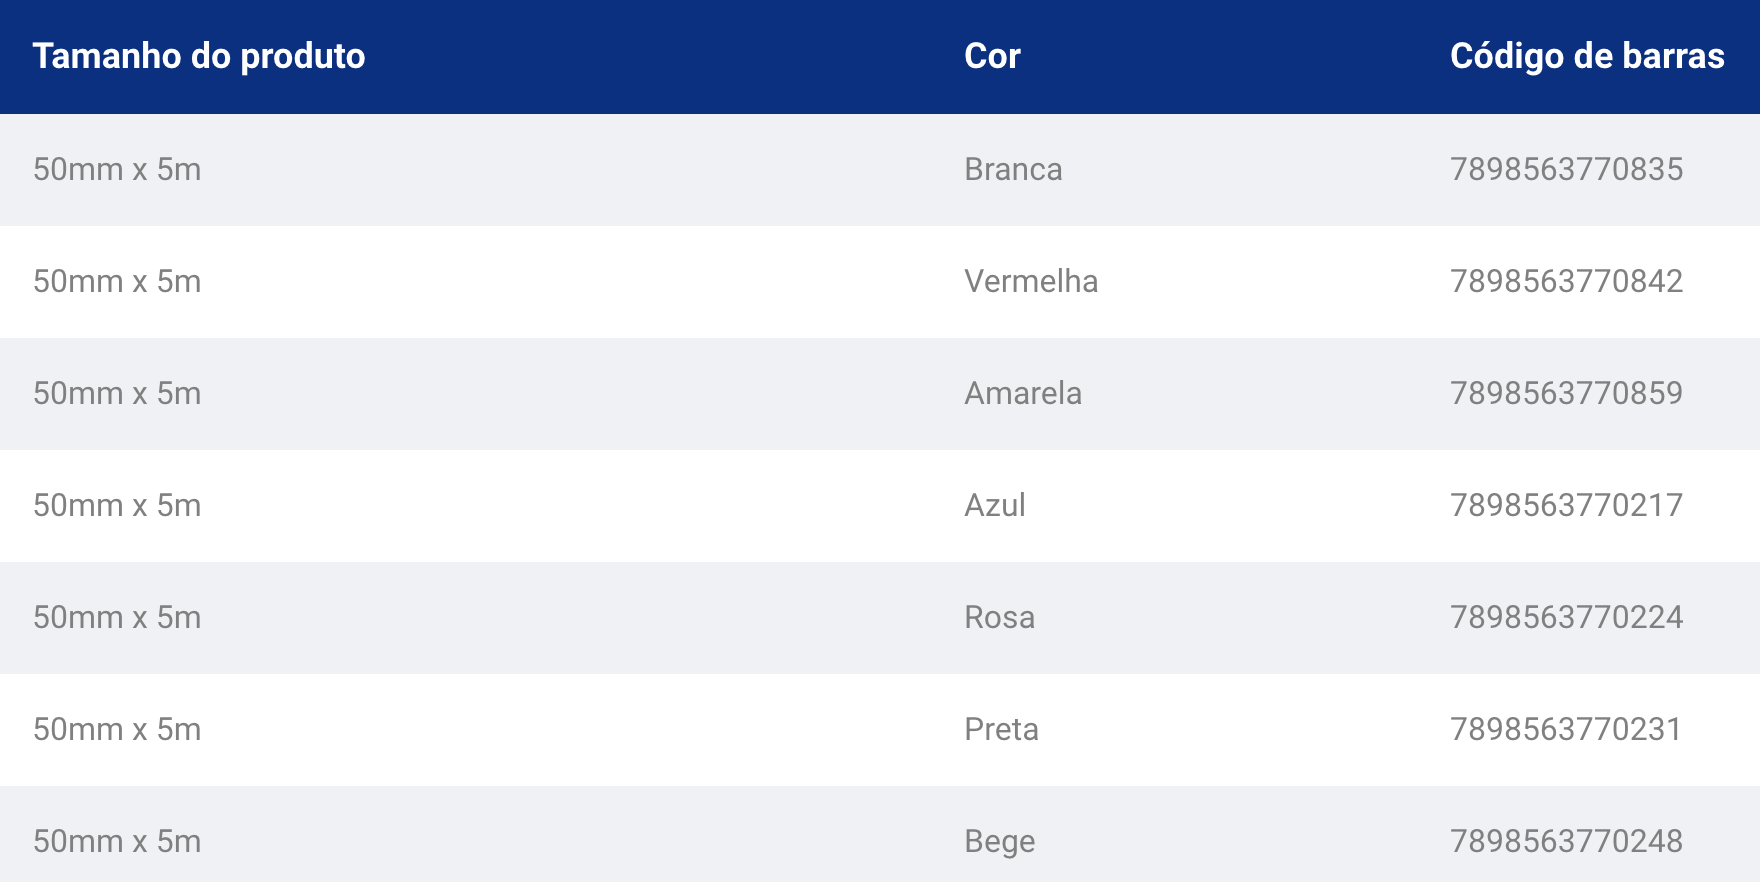Click barcode 7898563770859

[1566, 393]
